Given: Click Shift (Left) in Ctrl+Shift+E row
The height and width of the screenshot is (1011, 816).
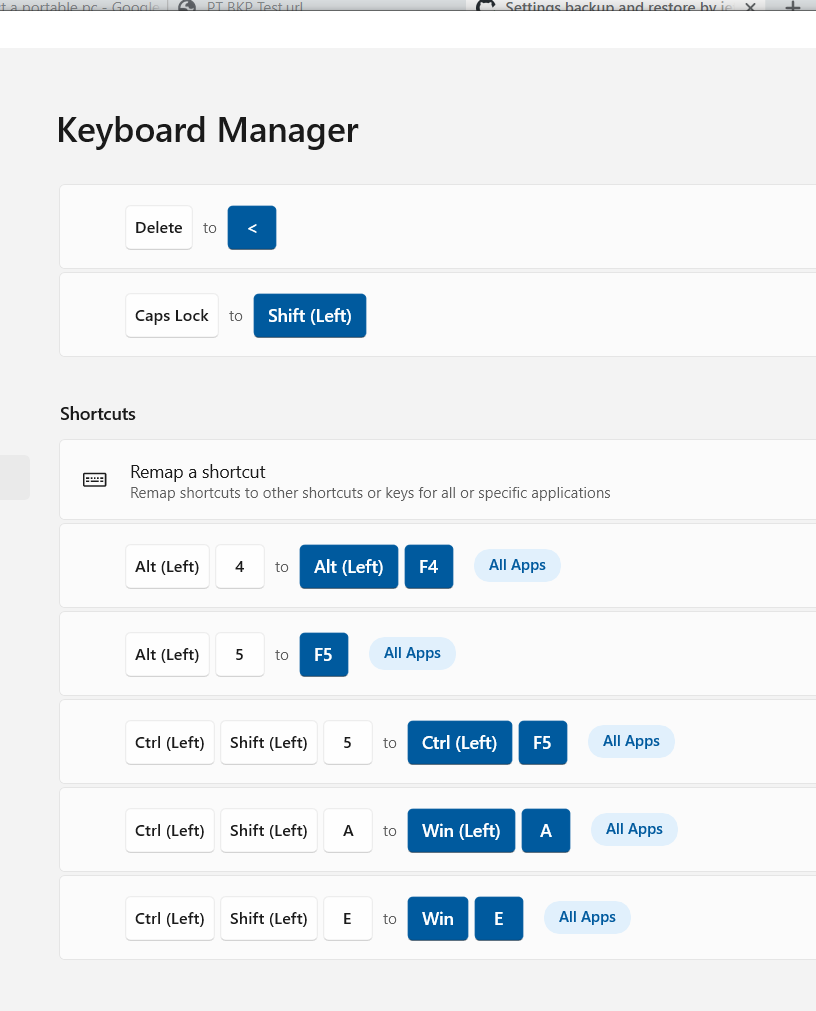Looking at the screenshot, I should pyautogui.click(x=269, y=919).
